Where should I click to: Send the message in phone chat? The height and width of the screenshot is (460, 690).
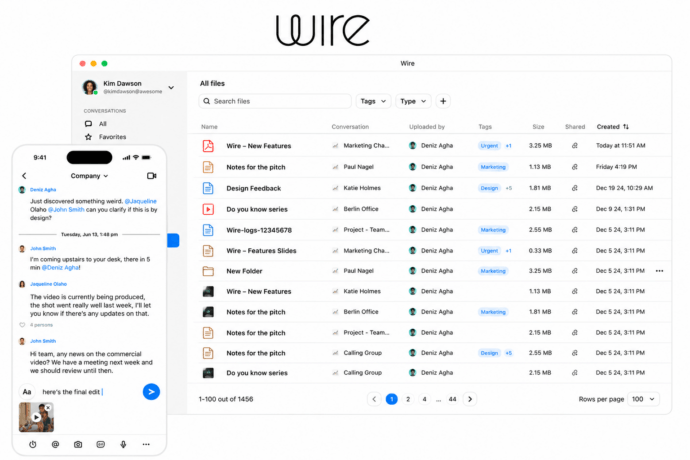(151, 392)
